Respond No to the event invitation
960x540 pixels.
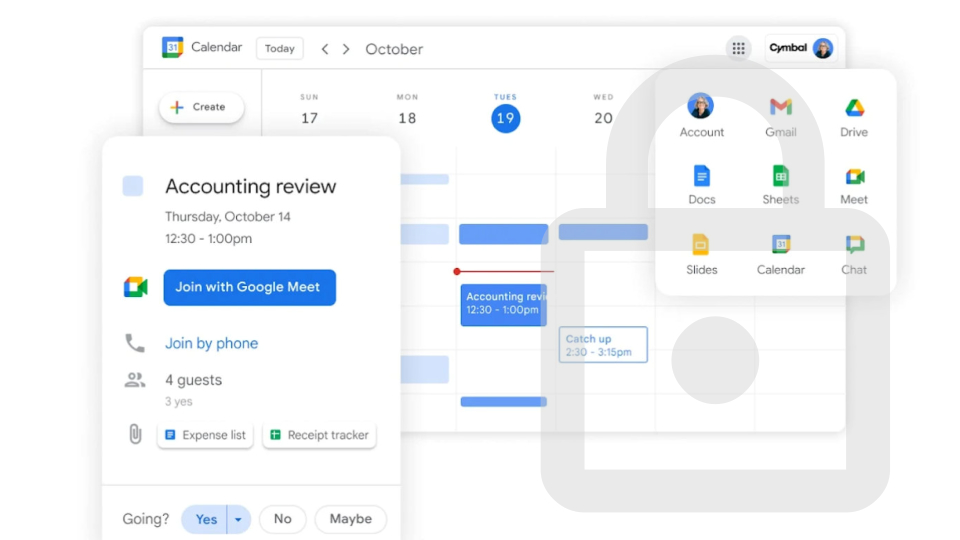(283, 519)
